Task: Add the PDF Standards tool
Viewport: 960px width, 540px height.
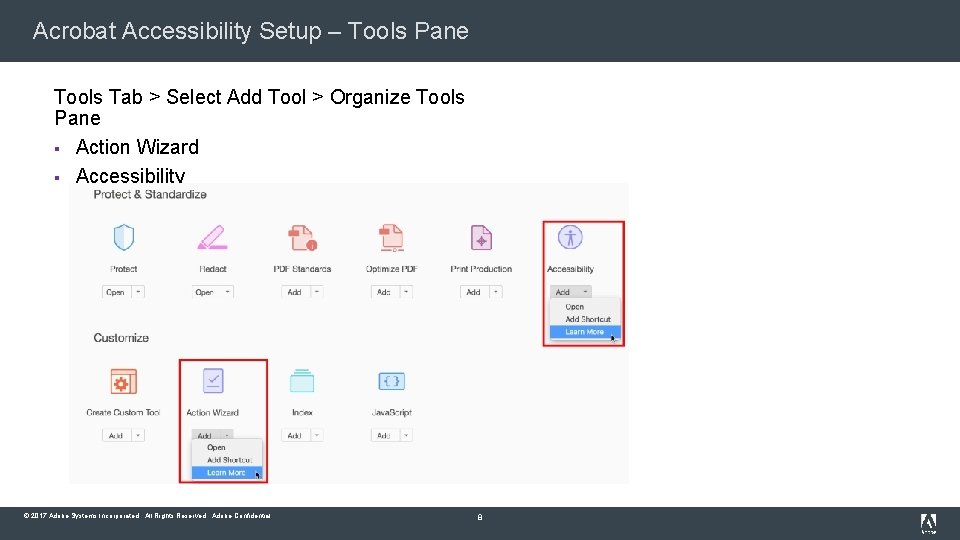Action: point(295,292)
